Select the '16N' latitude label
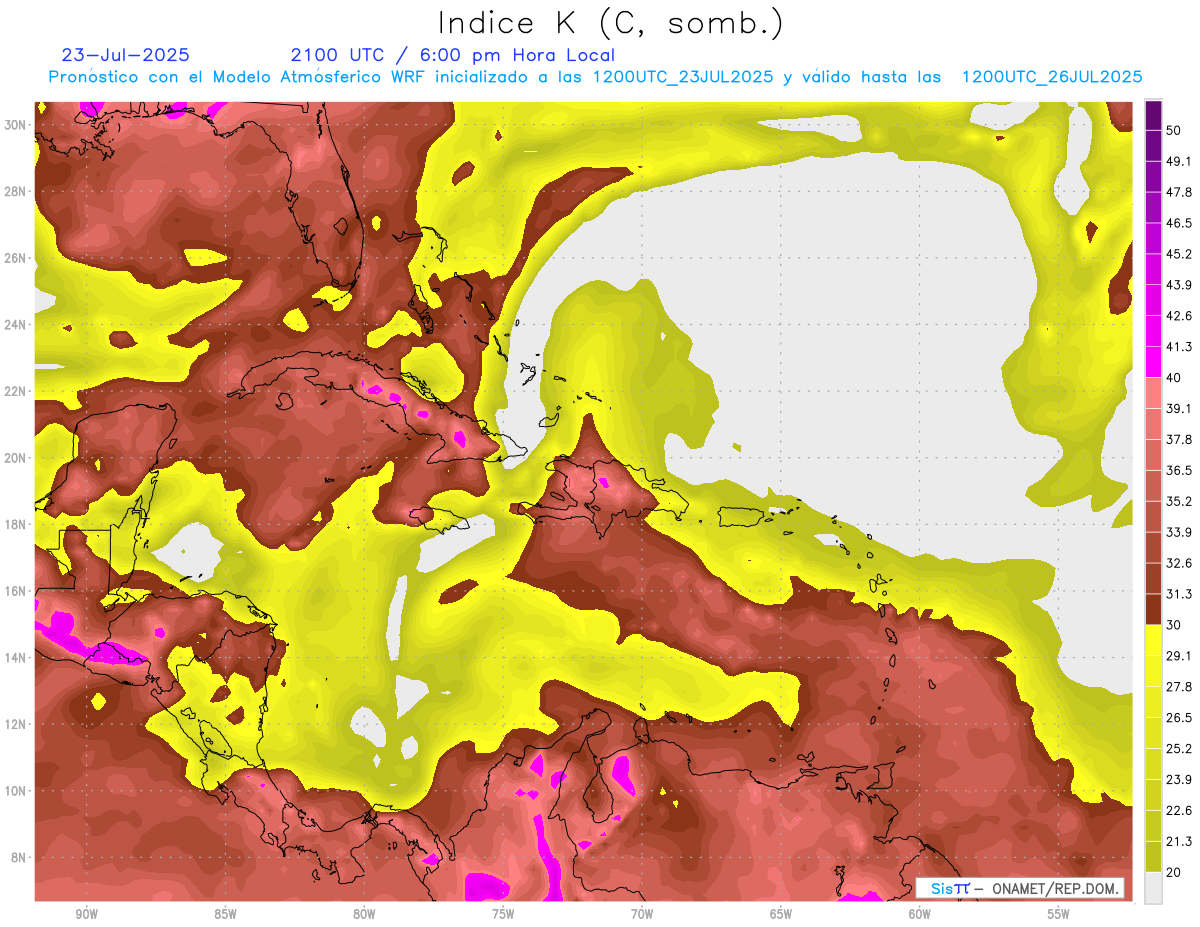The height and width of the screenshot is (927, 1200). tap(17, 591)
